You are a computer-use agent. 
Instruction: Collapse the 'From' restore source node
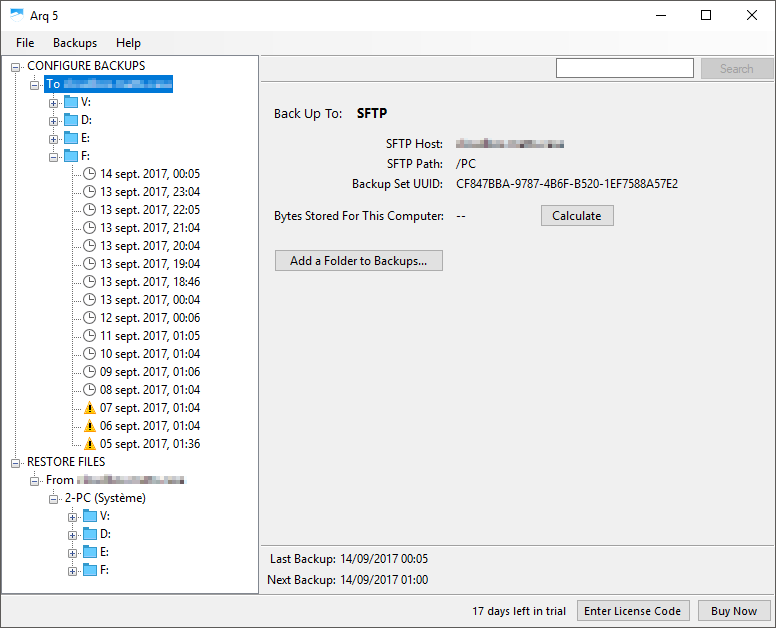point(35,481)
